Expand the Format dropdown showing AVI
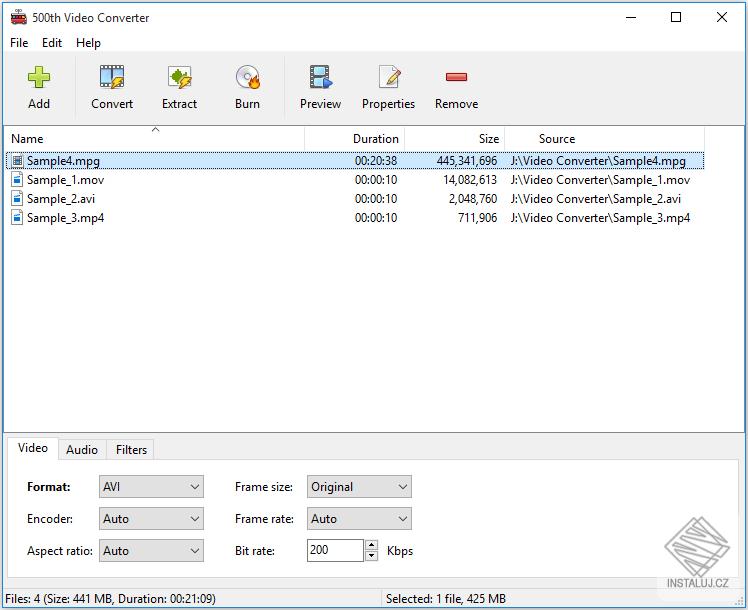 [x=151, y=486]
